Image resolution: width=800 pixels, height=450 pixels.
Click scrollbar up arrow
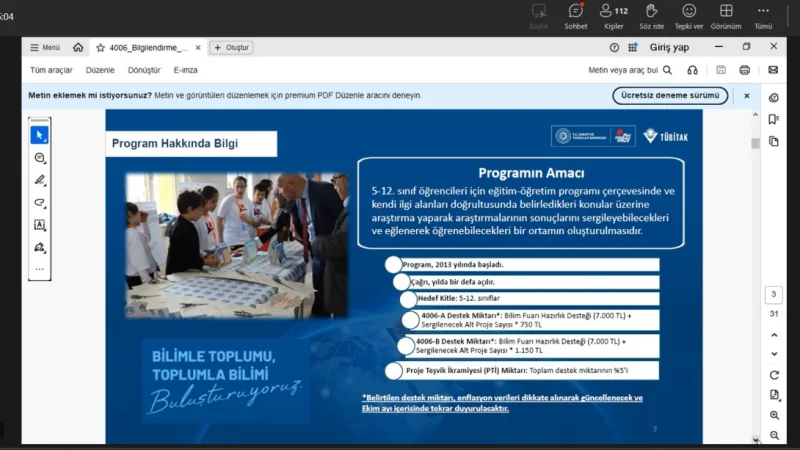755,115
